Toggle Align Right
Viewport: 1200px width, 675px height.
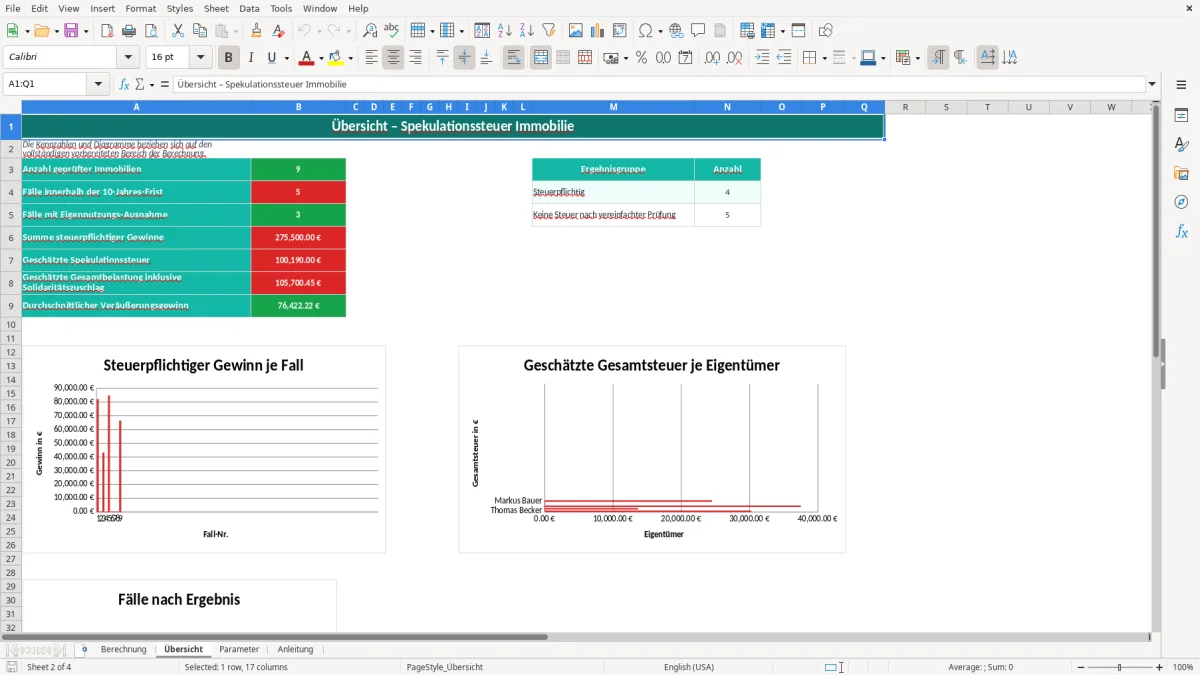tap(415, 58)
